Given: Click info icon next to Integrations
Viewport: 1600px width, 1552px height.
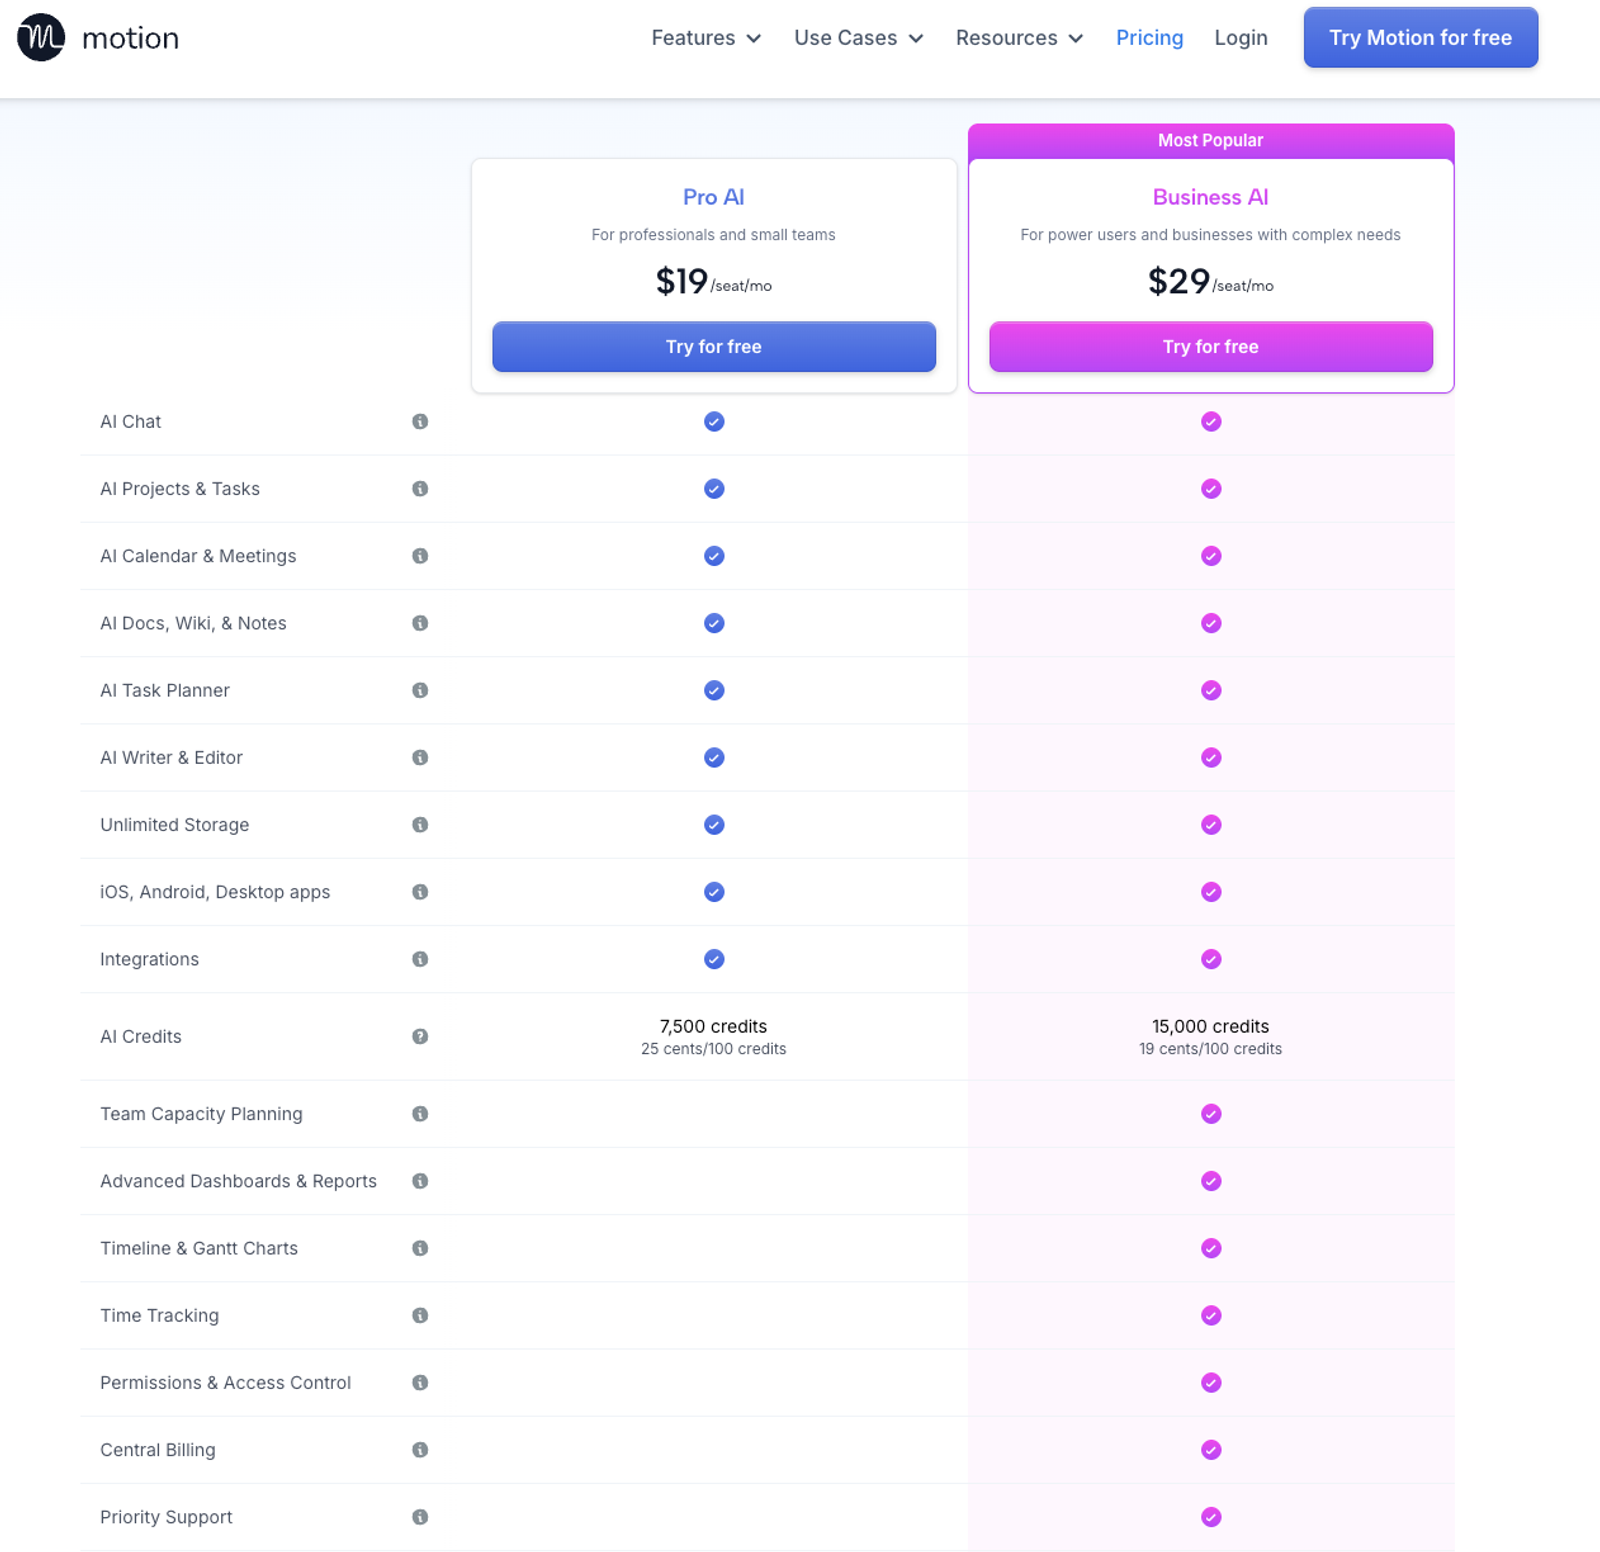Looking at the screenshot, I should pos(420,959).
